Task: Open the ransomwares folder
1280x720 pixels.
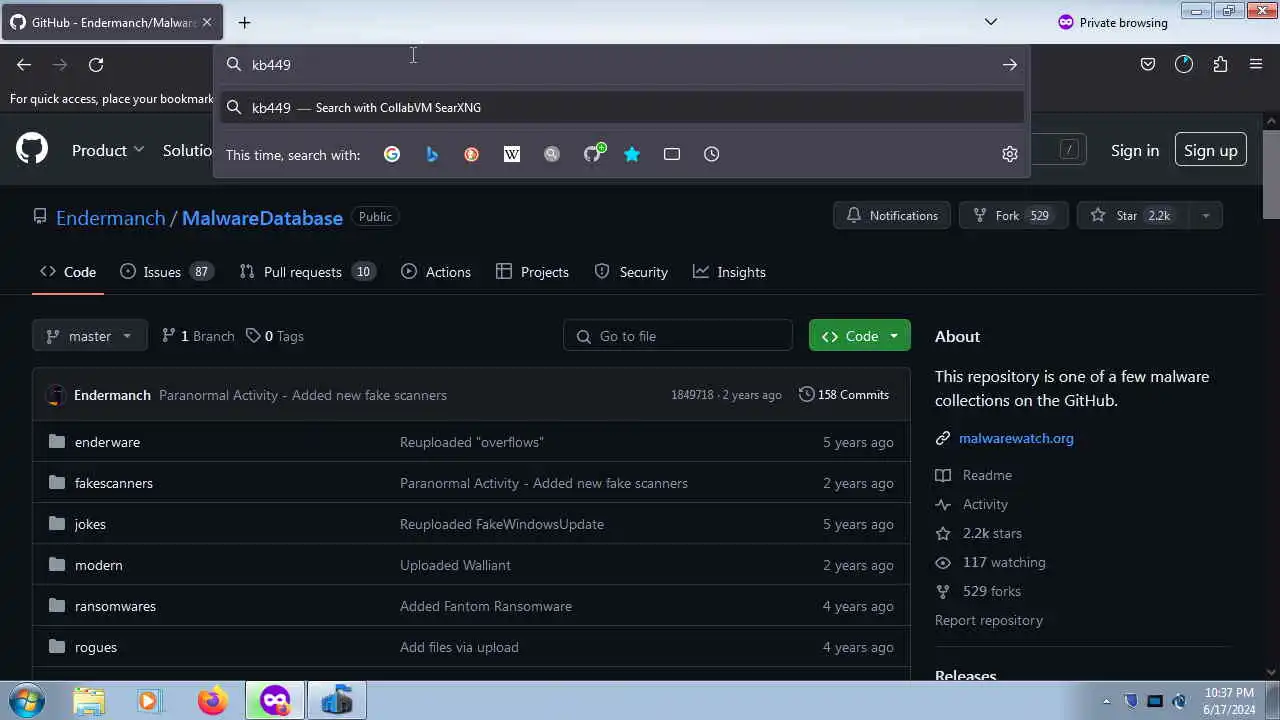Action: click(x=115, y=606)
